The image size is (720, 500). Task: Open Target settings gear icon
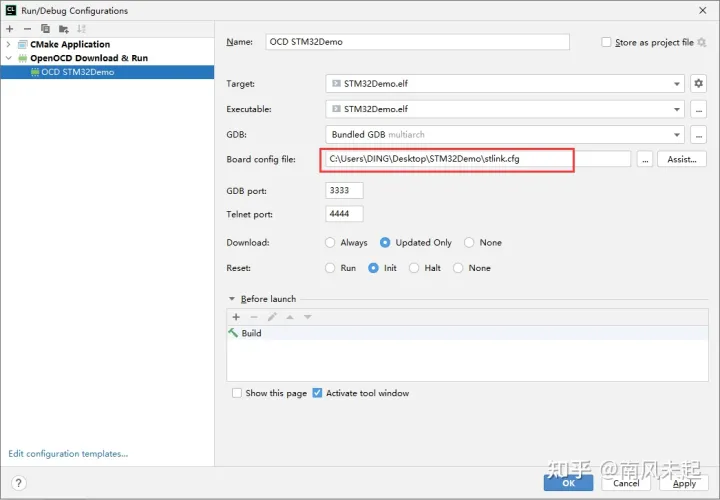click(698, 84)
